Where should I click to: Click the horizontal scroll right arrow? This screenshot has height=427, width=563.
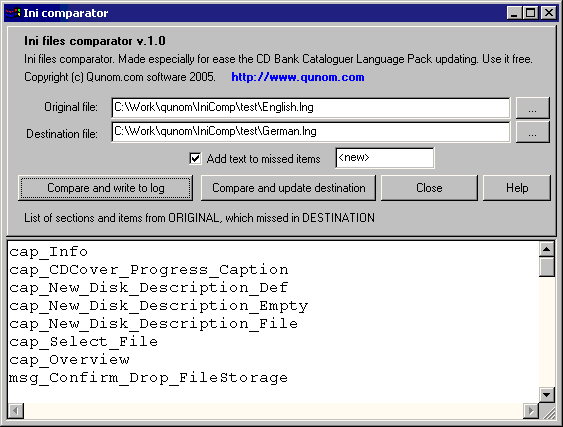pos(531,410)
